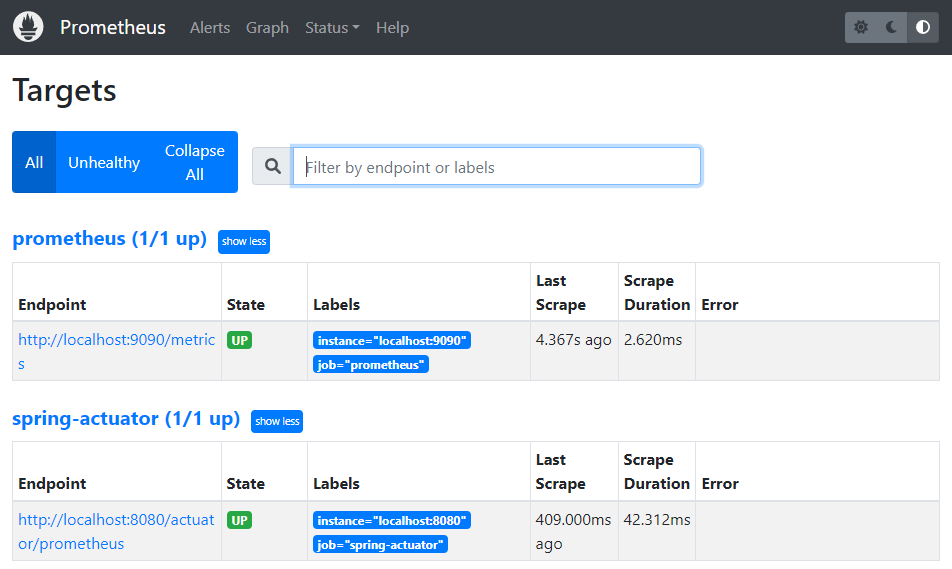Click the Prometheus brand title
Viewport: 952px width, 569px height.
pyautogui.click(x=113, y=27)
